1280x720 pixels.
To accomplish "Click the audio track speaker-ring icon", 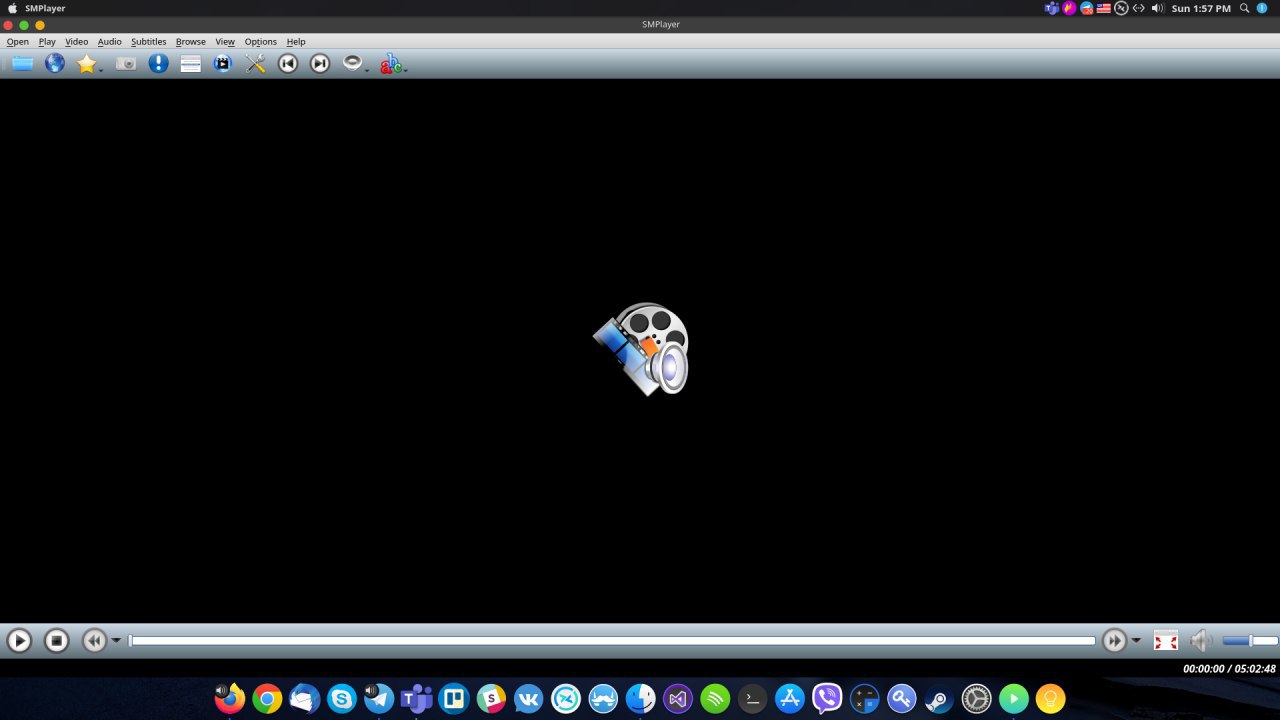I will tap(352, 63).
